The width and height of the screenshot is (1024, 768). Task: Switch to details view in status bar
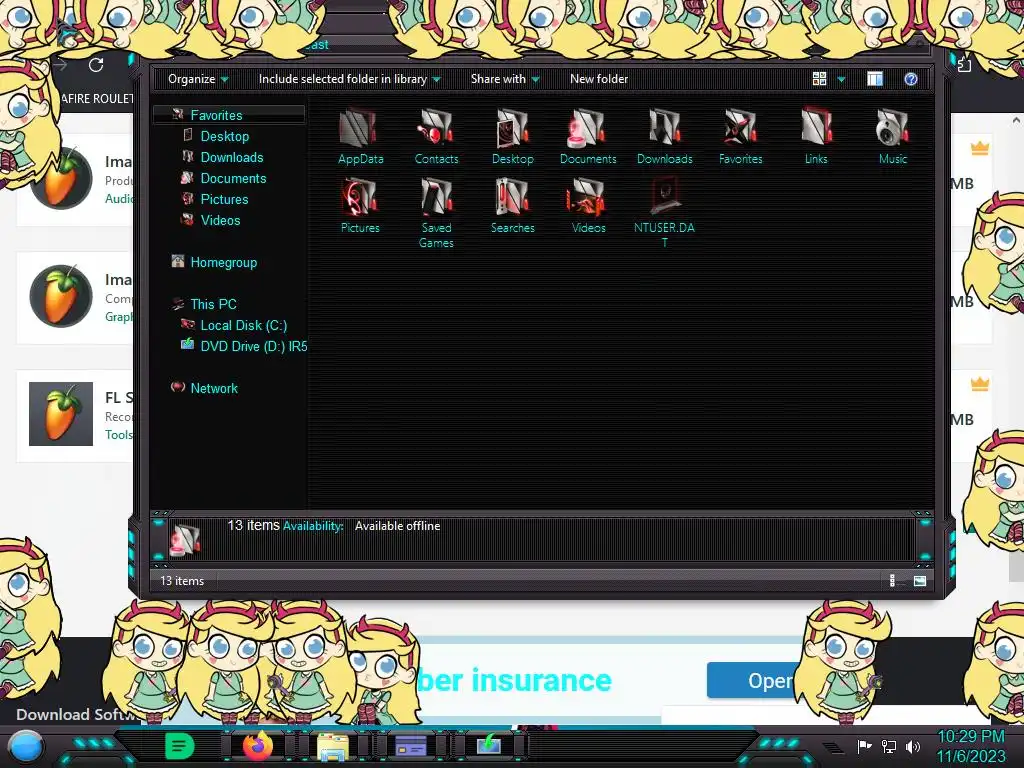[893, 581]
